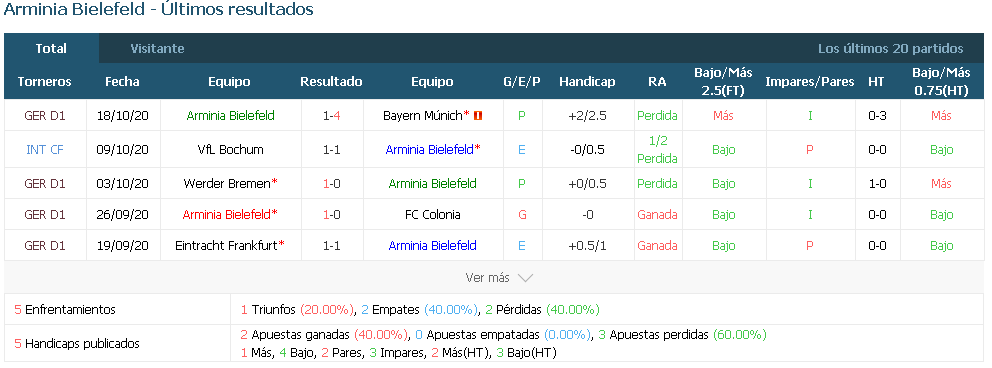Open the 1-1 result against VfL Bochum
The width and height of the screenshot is (992, 368).
point(332,150)
